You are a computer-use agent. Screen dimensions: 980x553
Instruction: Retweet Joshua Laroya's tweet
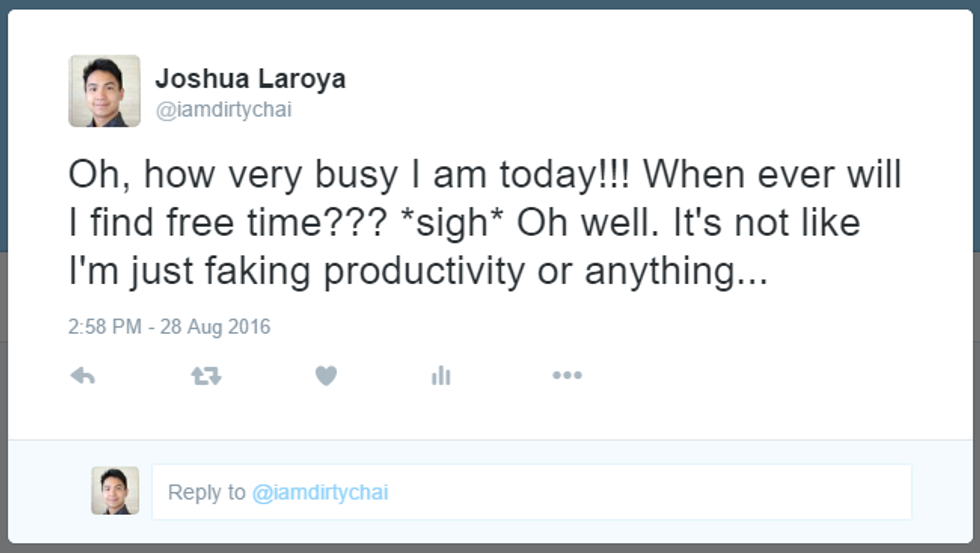click(x=206, y=376)
